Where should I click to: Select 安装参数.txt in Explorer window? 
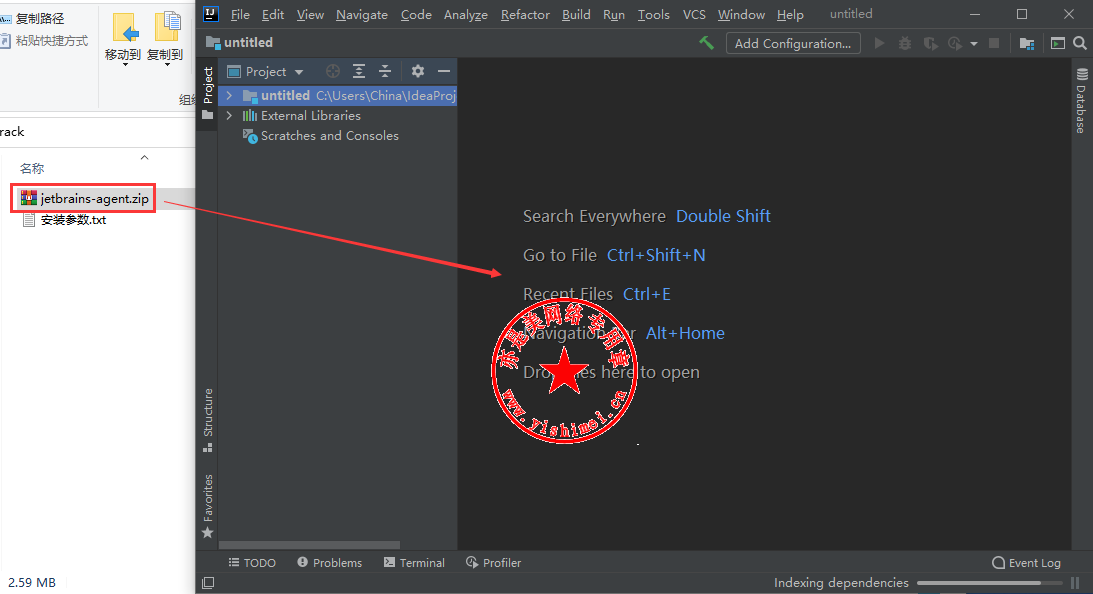click(x=64, y=220)
